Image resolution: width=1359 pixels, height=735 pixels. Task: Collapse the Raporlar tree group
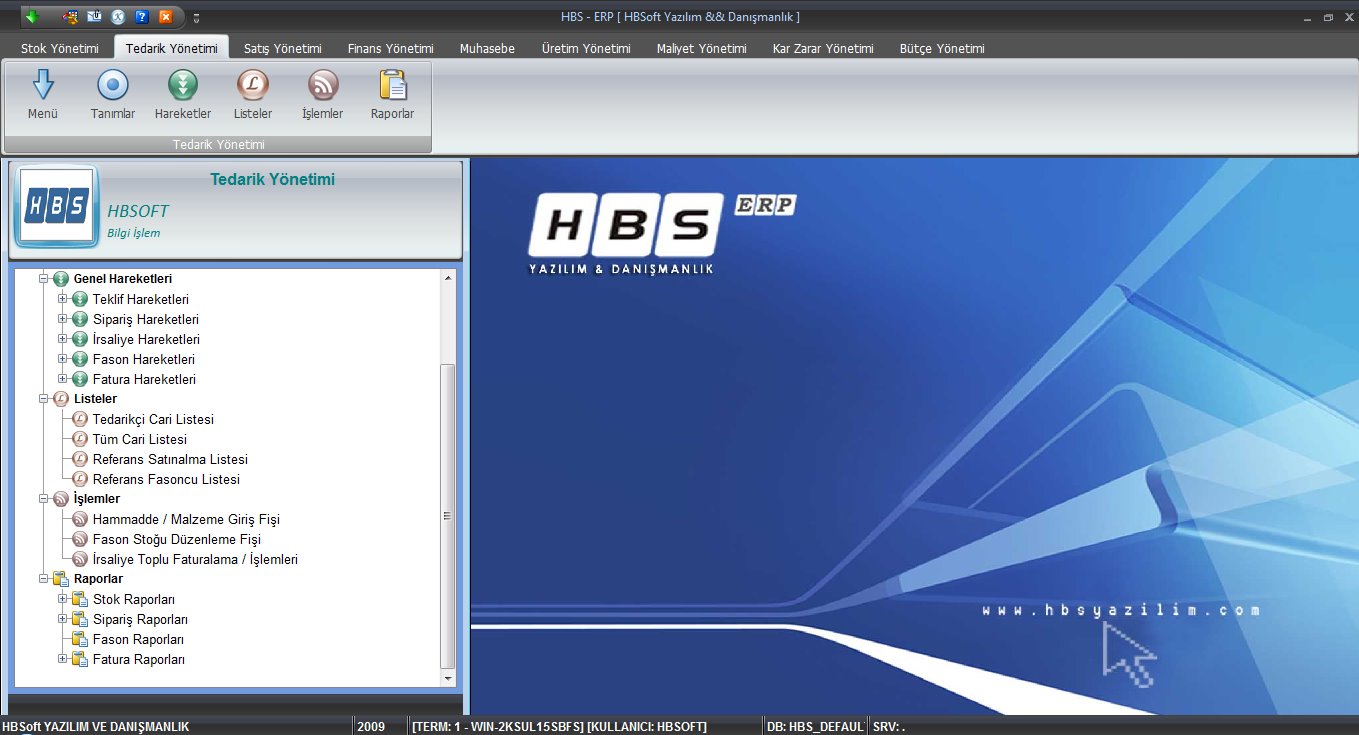(43, 579)
